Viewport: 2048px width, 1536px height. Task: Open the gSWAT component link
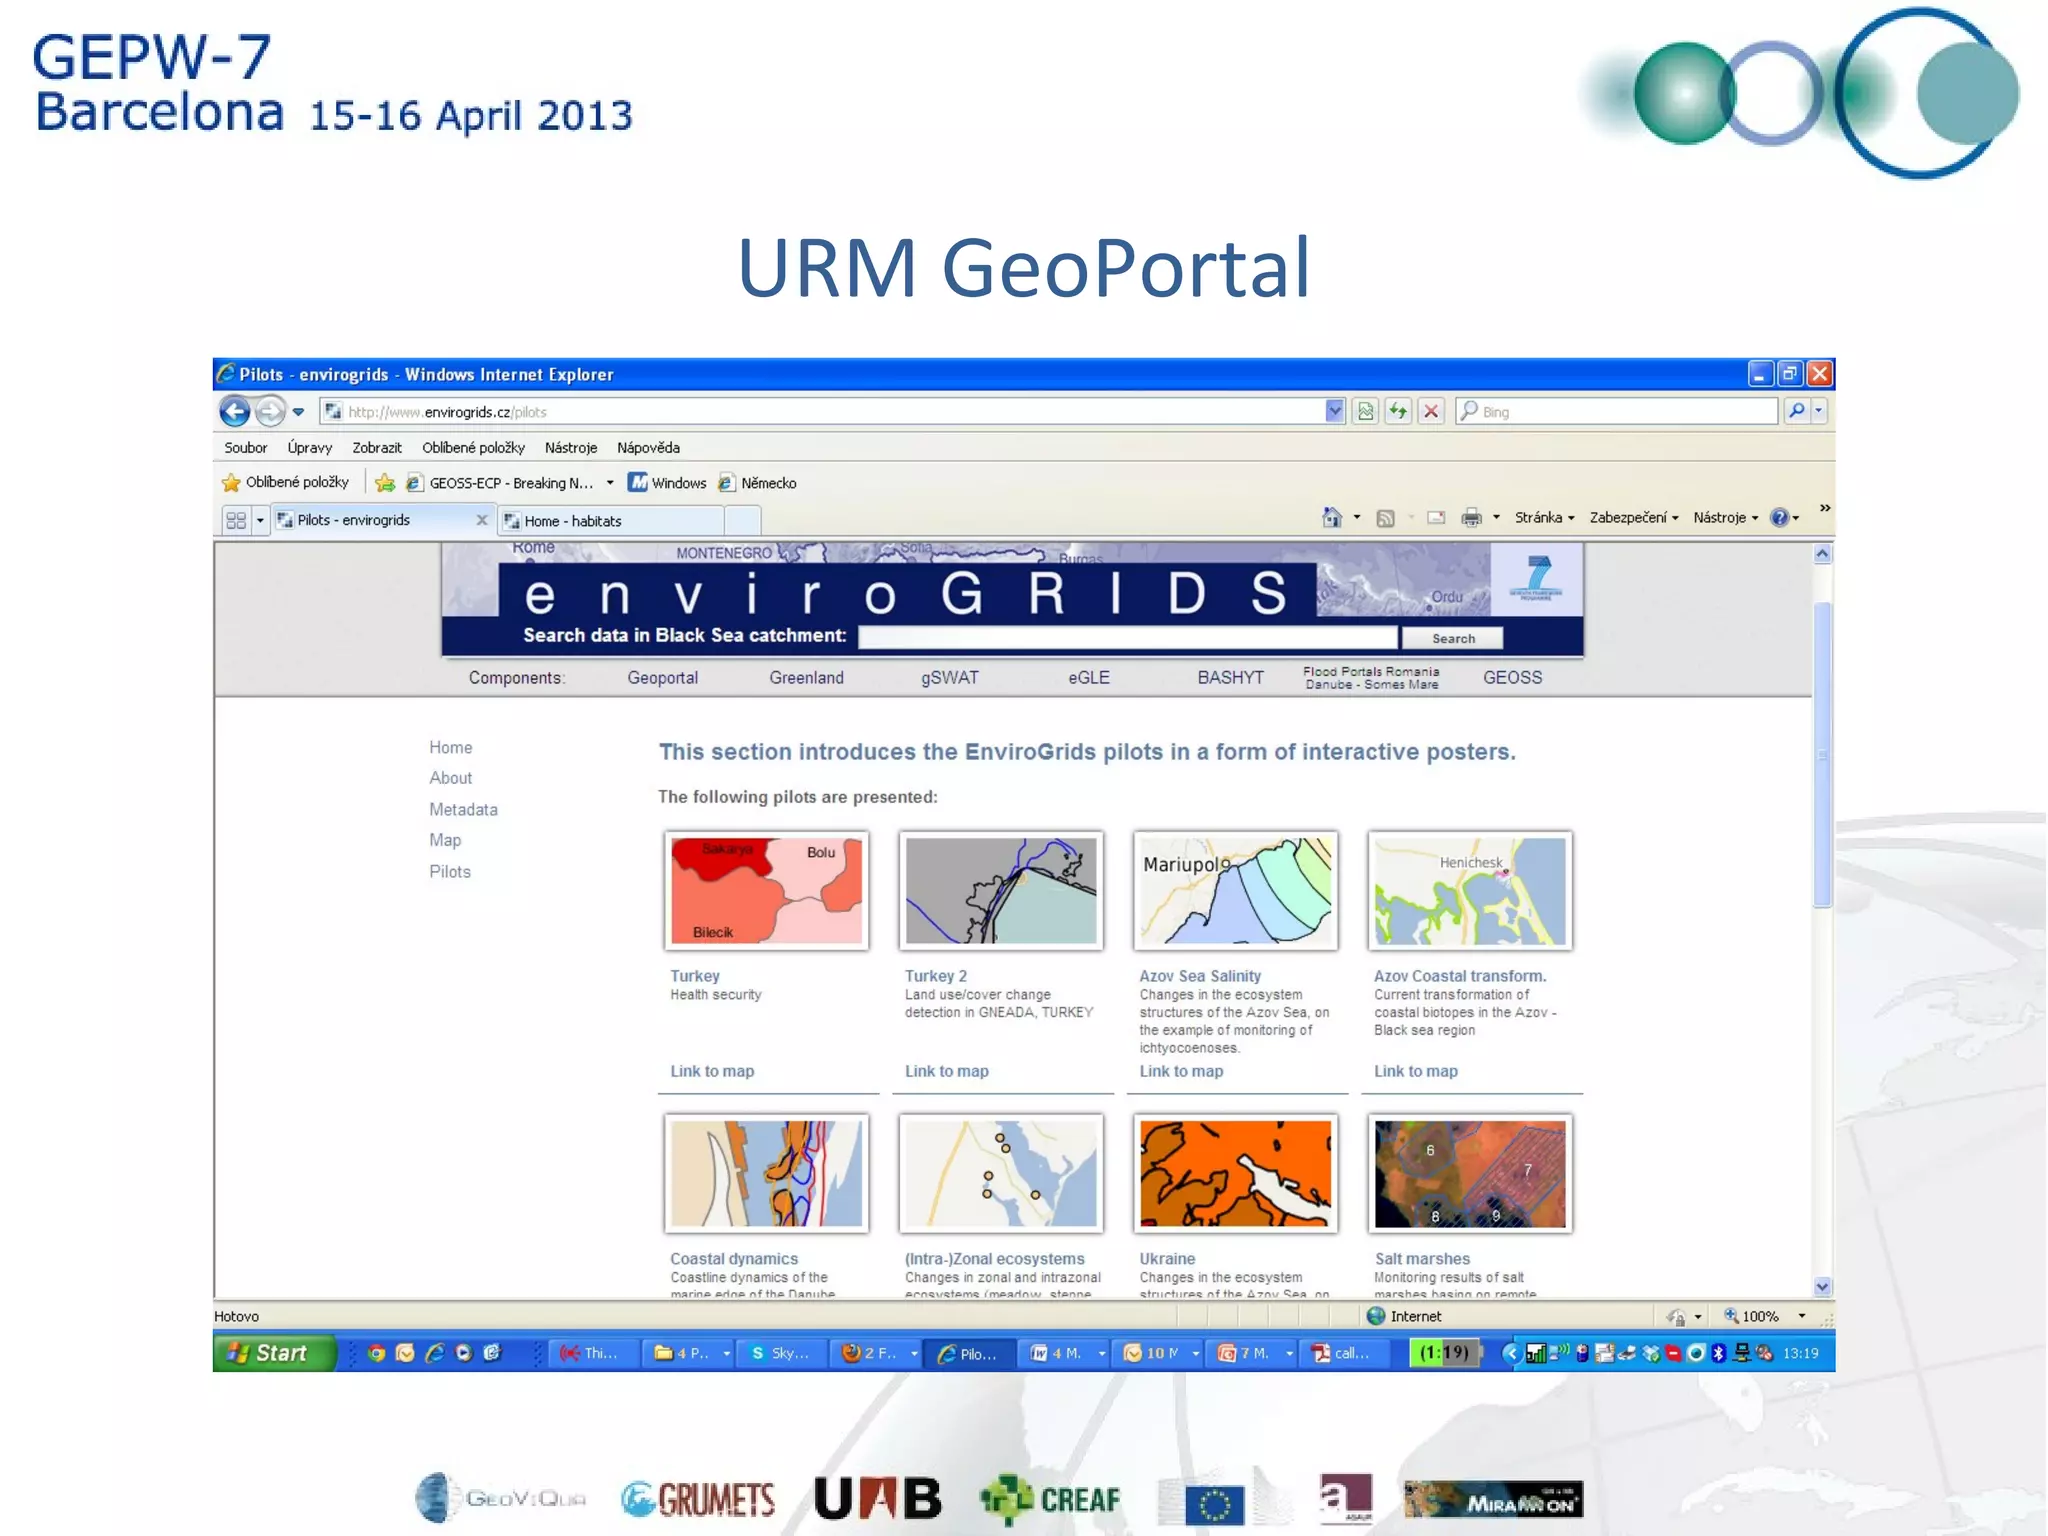949,678
